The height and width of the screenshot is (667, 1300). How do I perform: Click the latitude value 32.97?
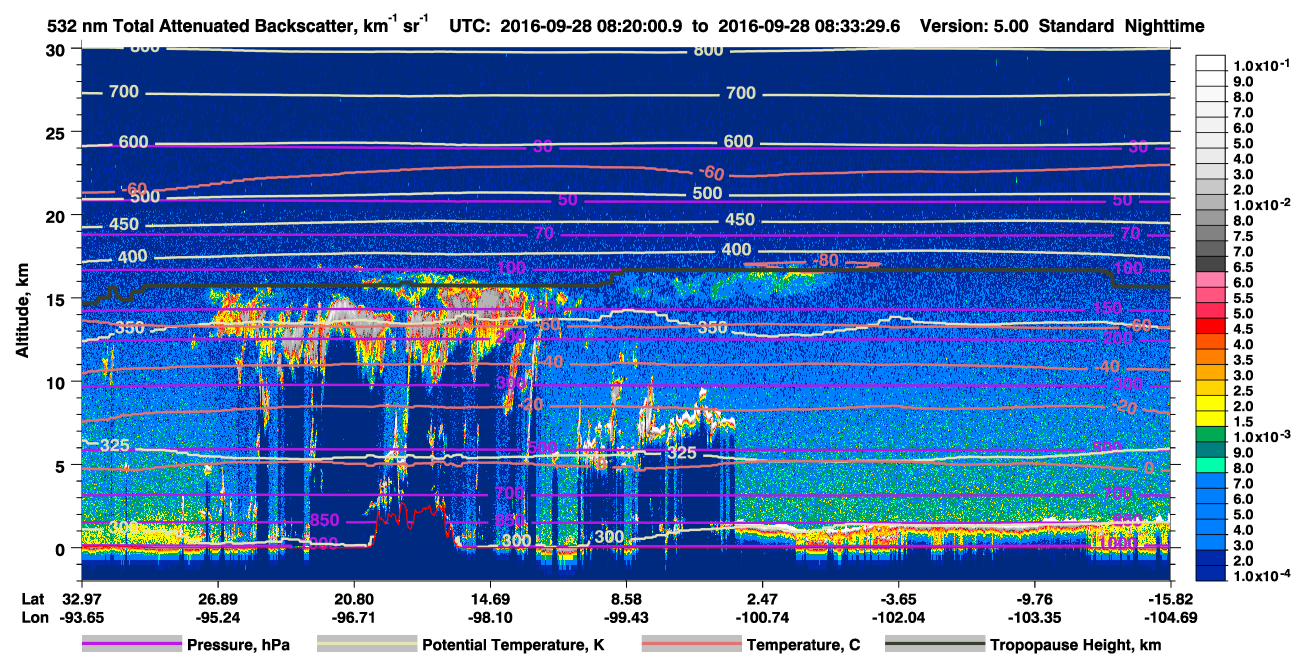[x=81, y=599]
